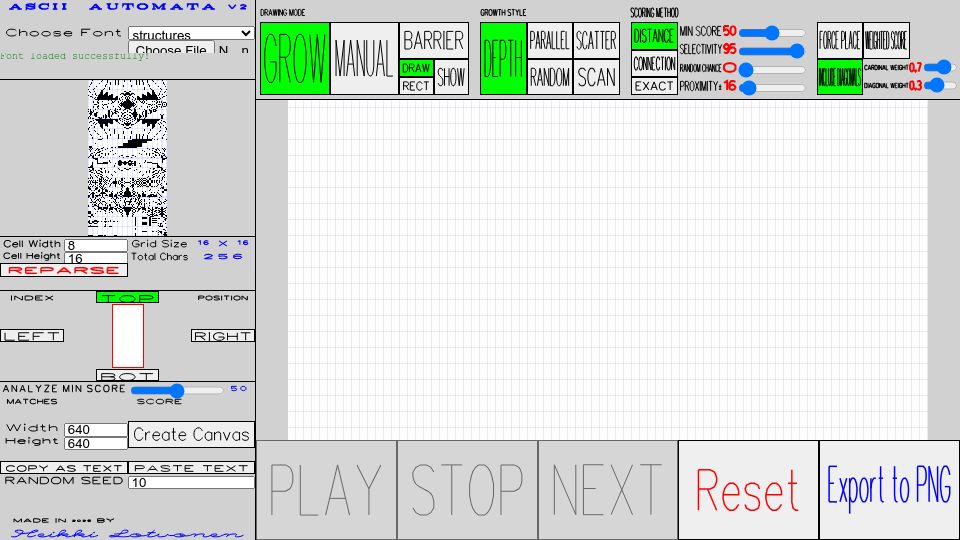Choose CONNECTION scoring method

[x=654, y=64]
